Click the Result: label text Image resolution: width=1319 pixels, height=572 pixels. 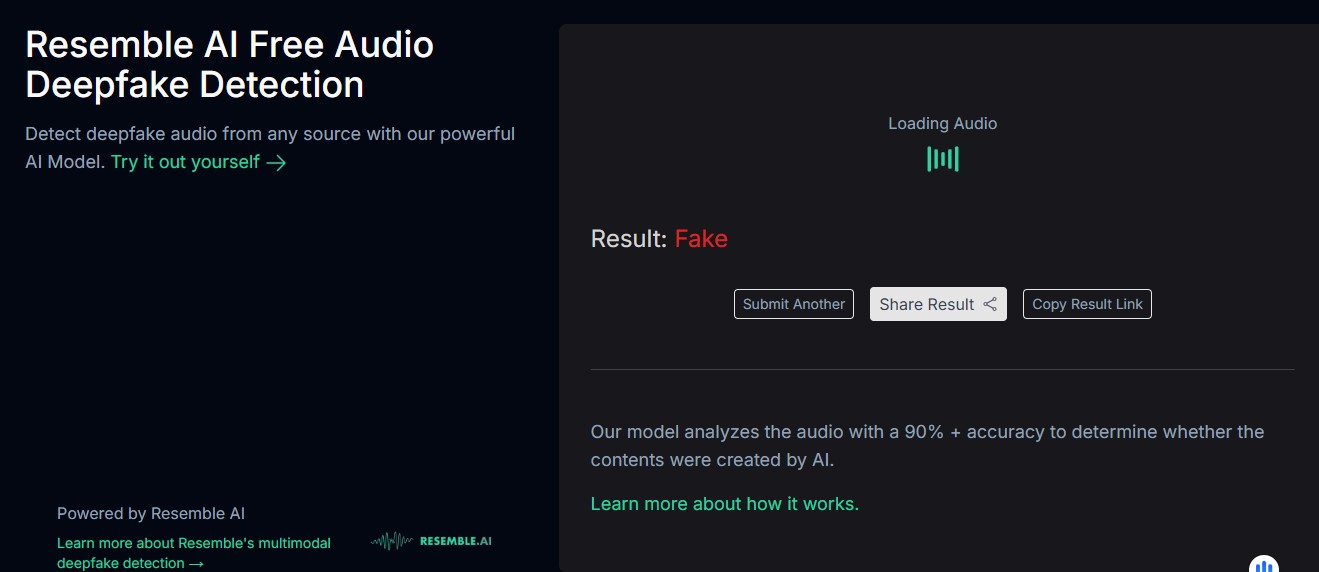click(628, 239)
